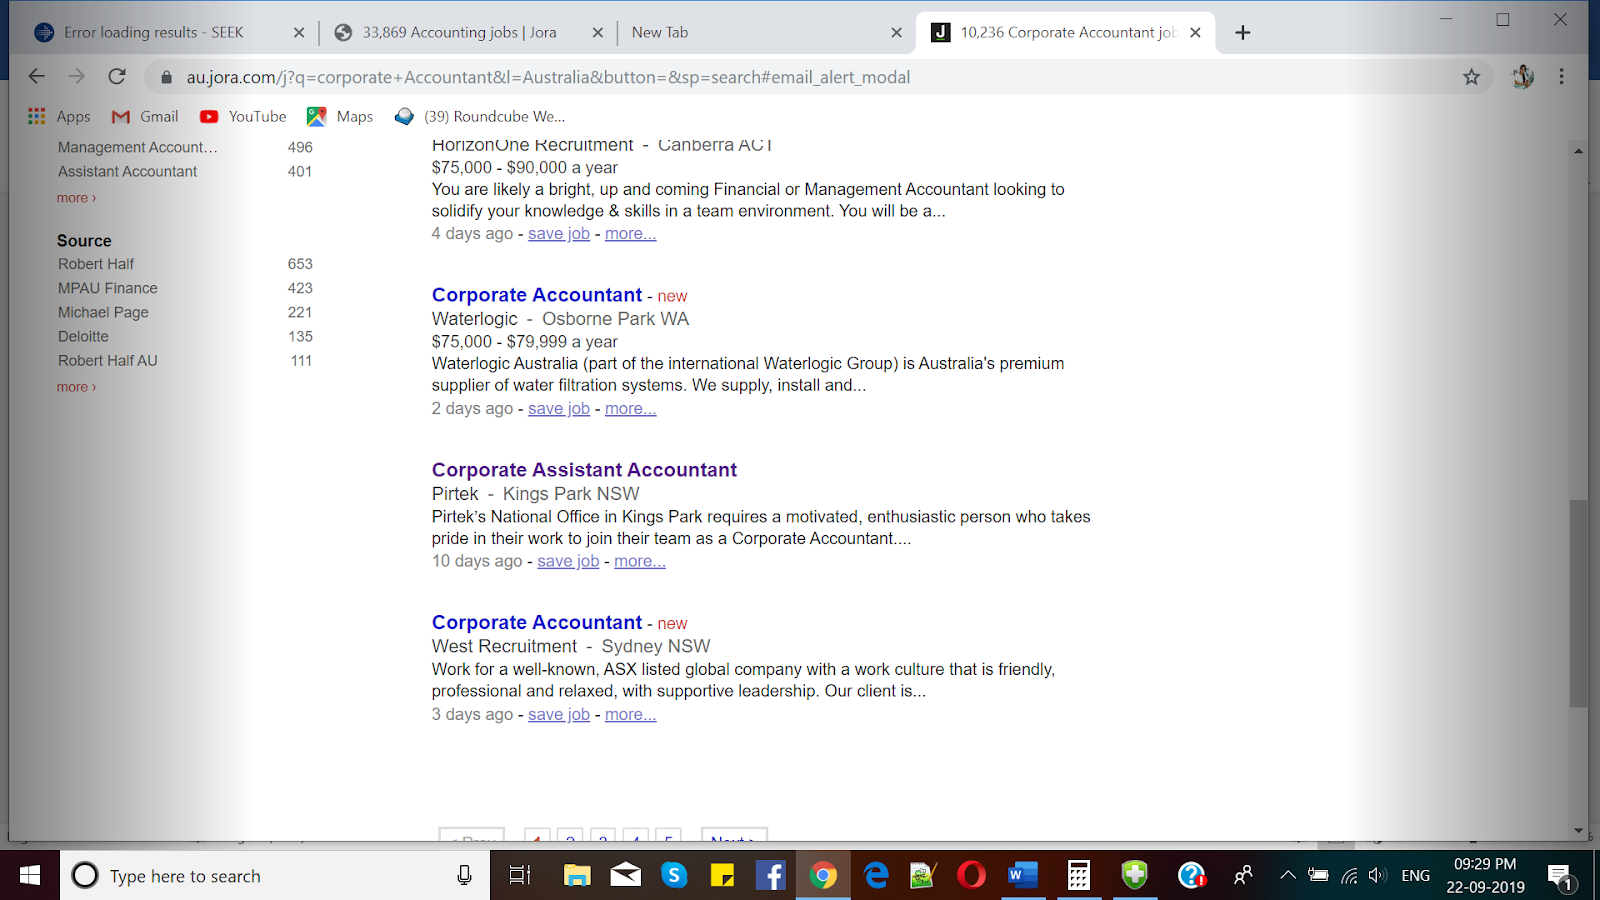Save the Pirtek job
Screen dimensions: 1600x900
[x=568, y=562]
